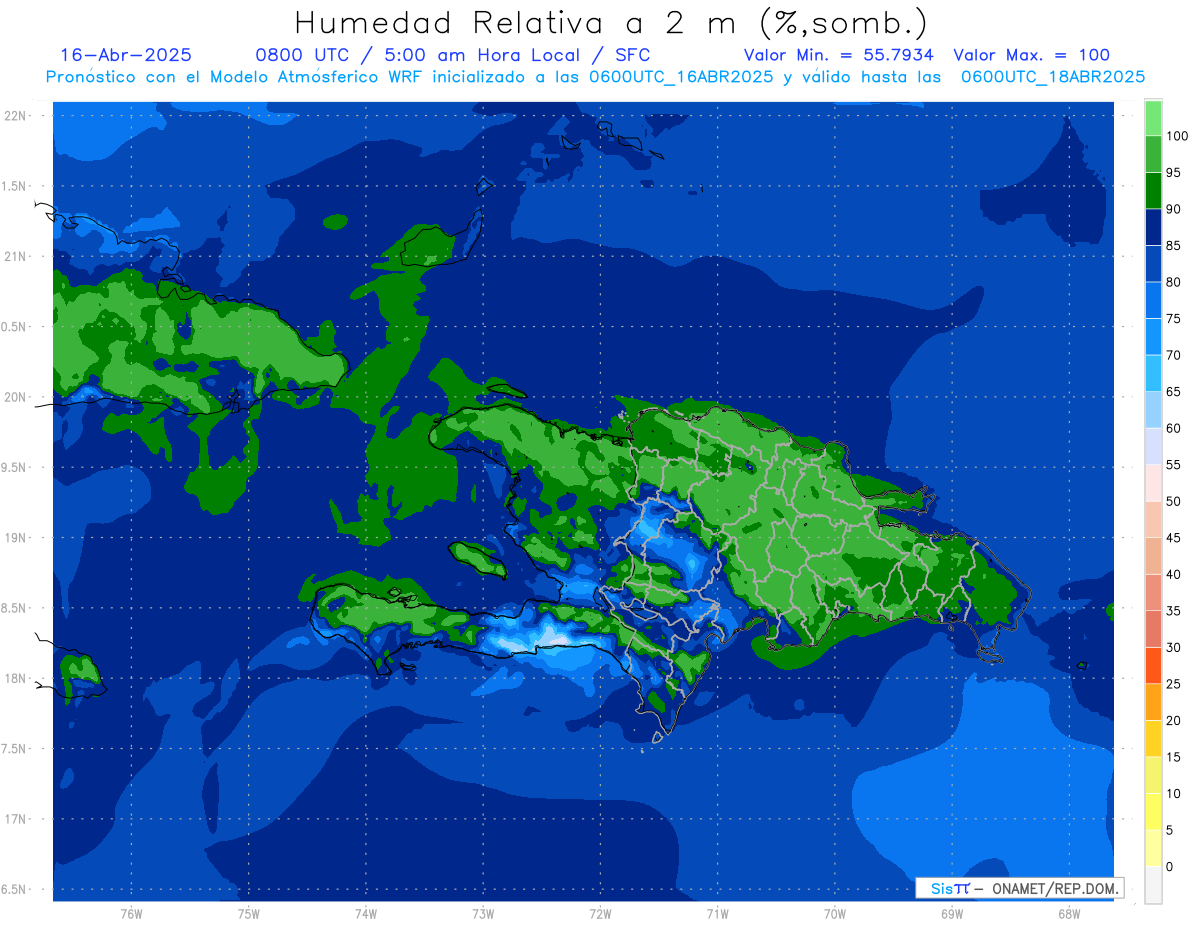Click the legend value '95'
This screenshot has height=927, width=1200.
(1173, 173)
